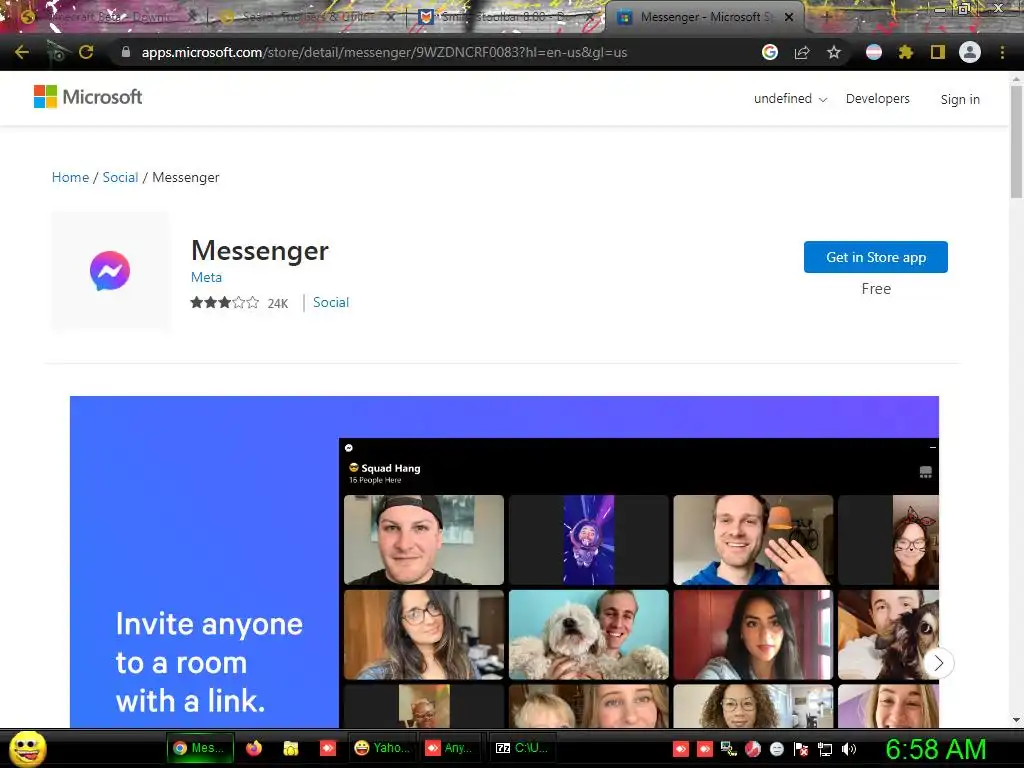The height and width of the screenshot is (768, 1024).
Task: Click the network tray icon
Action: coord(825,749)
